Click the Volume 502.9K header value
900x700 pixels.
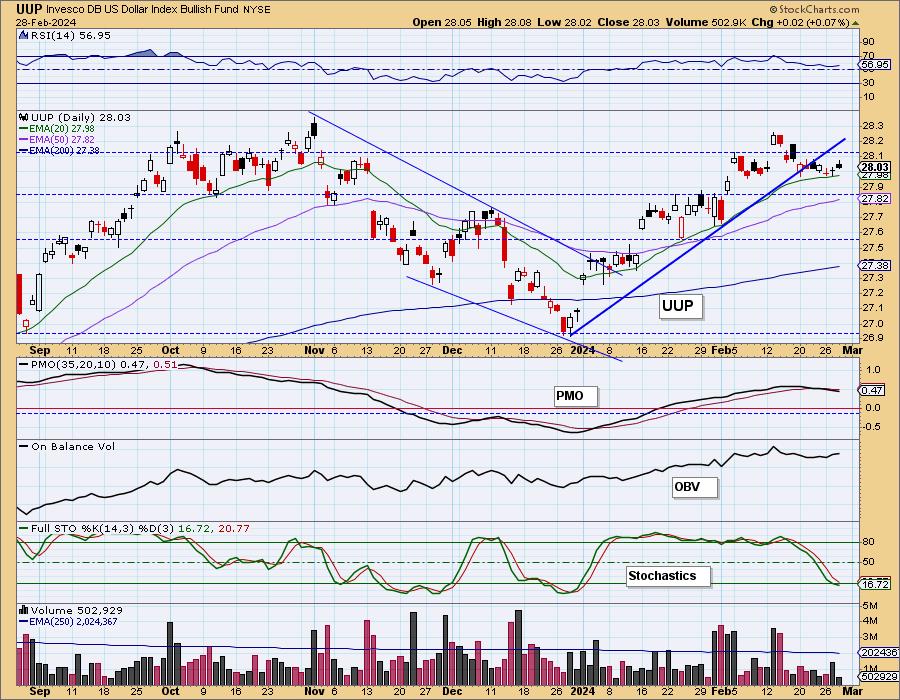[706, 22]
